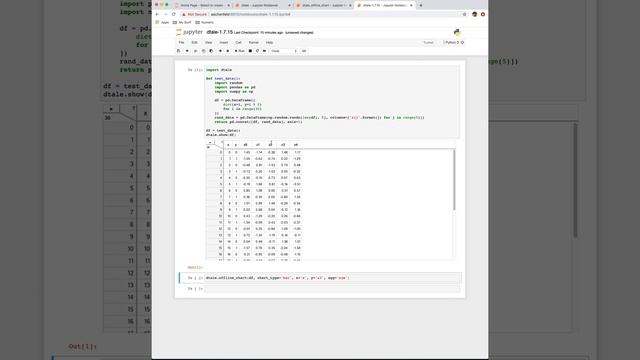Go back using browser back arrow

[157, 14]
